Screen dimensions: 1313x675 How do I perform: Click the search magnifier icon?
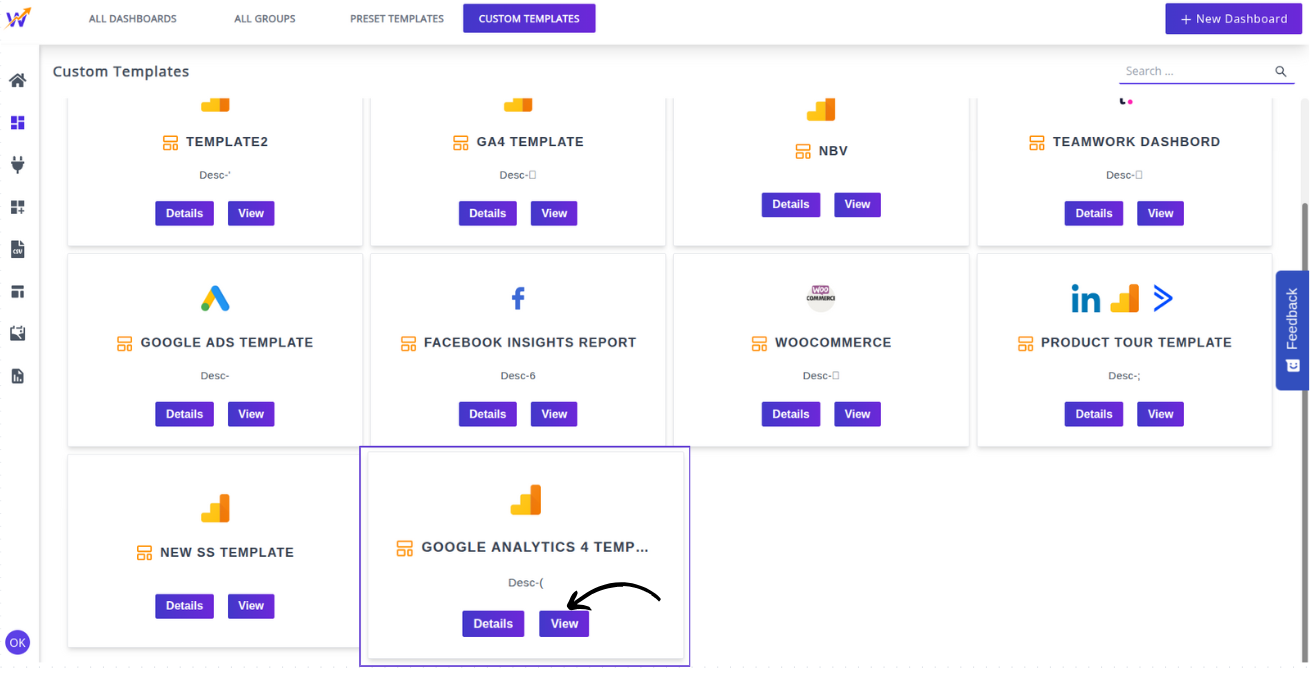pyautogui.click(x=1280, y=72)
